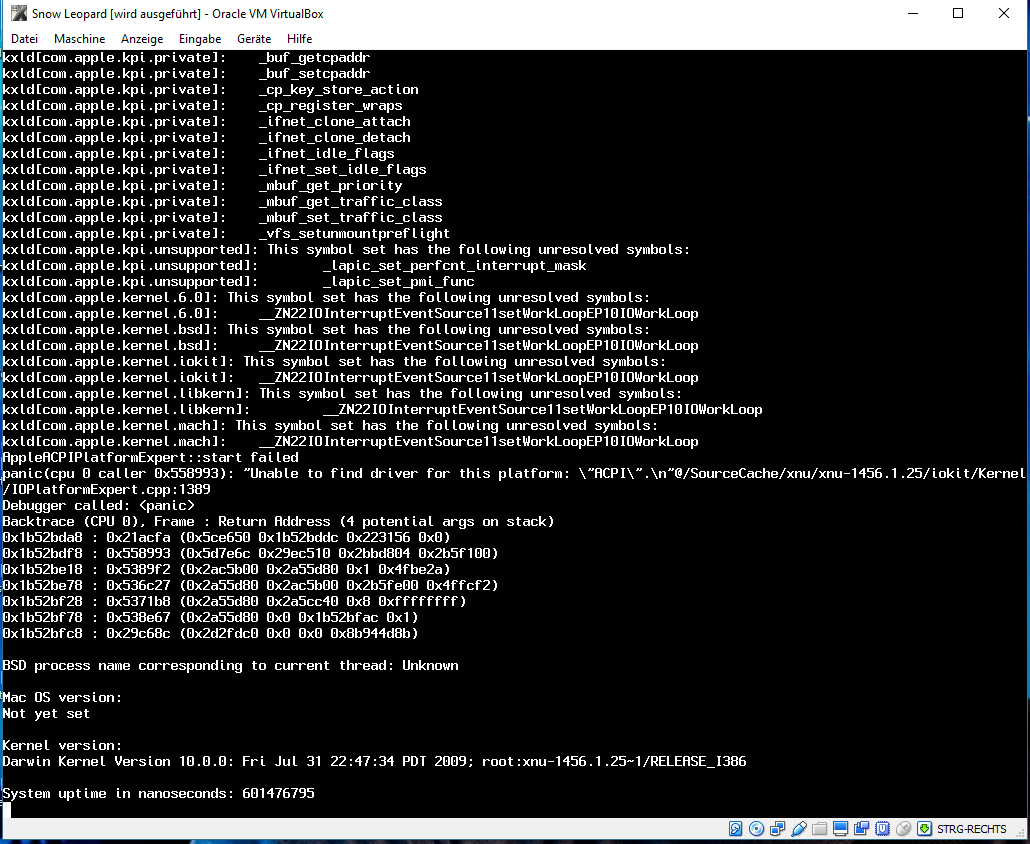
Task: Click the '_mbuf_get_priority' symbol line
Action: pyautogui.click(x=202, y=185)
